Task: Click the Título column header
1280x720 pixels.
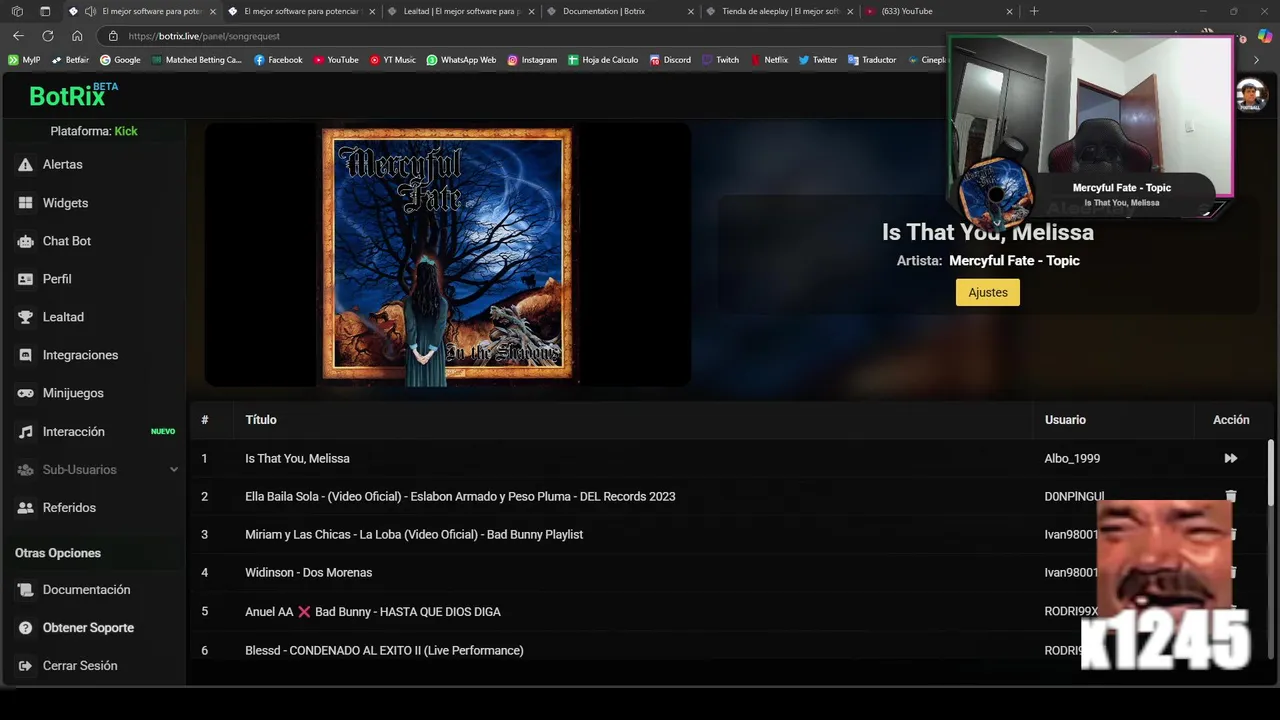Action: click(261, 420)
